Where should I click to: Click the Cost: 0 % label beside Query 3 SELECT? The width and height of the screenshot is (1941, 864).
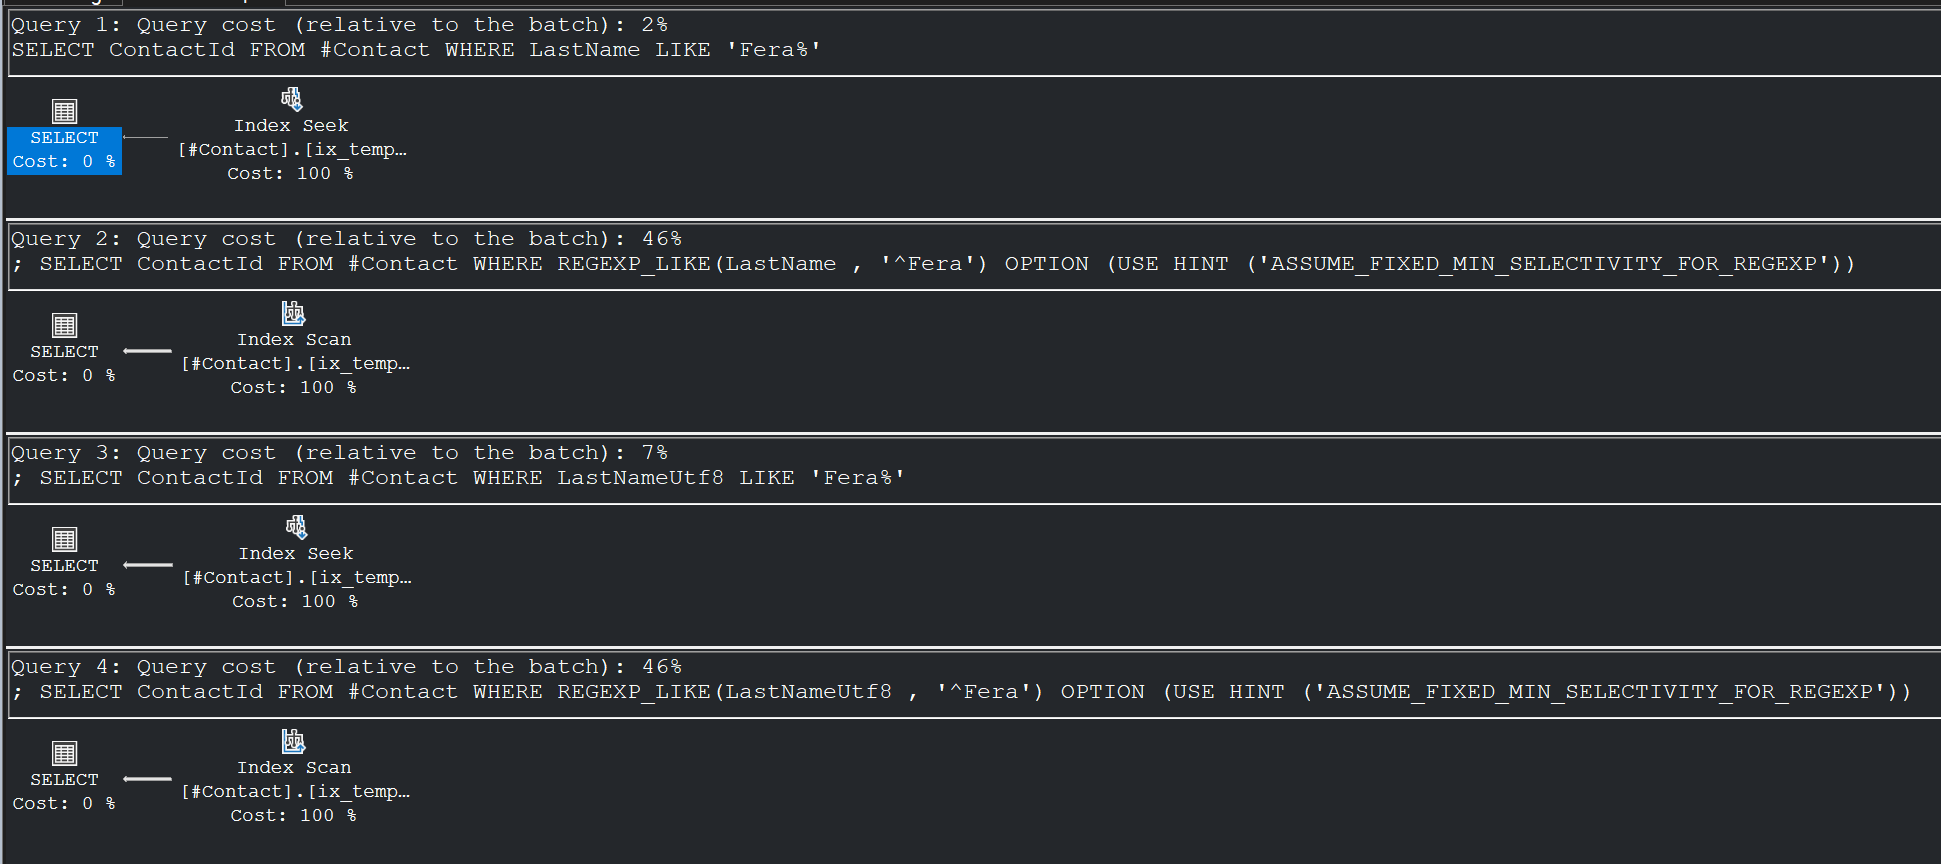click(64, 589)
